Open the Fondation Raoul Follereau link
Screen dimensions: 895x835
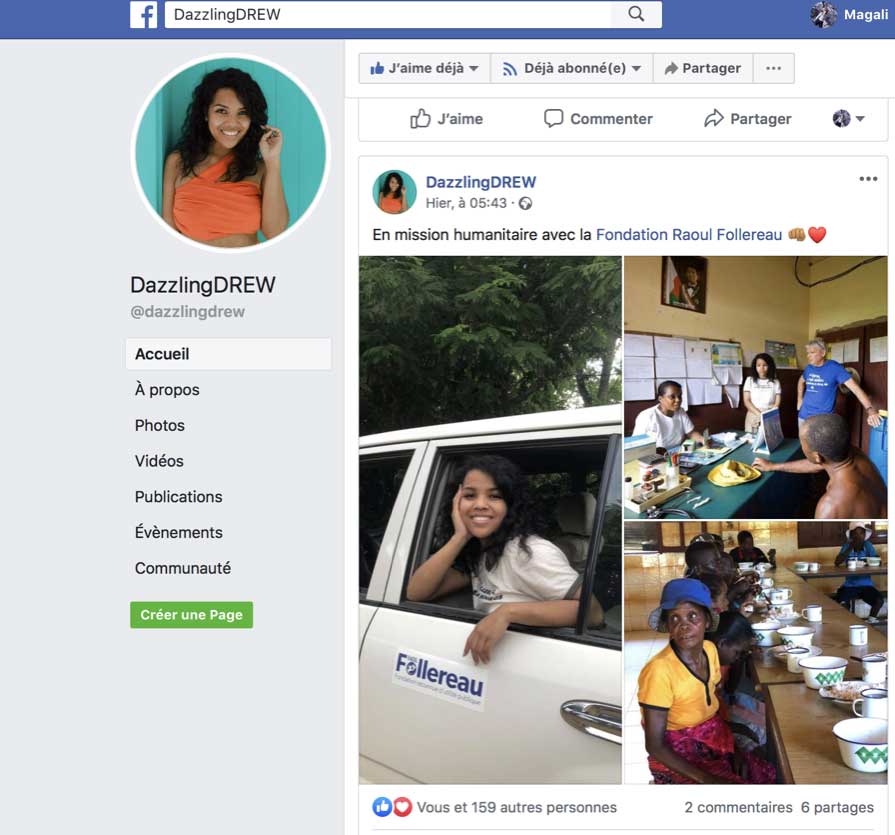coord(689,235)
